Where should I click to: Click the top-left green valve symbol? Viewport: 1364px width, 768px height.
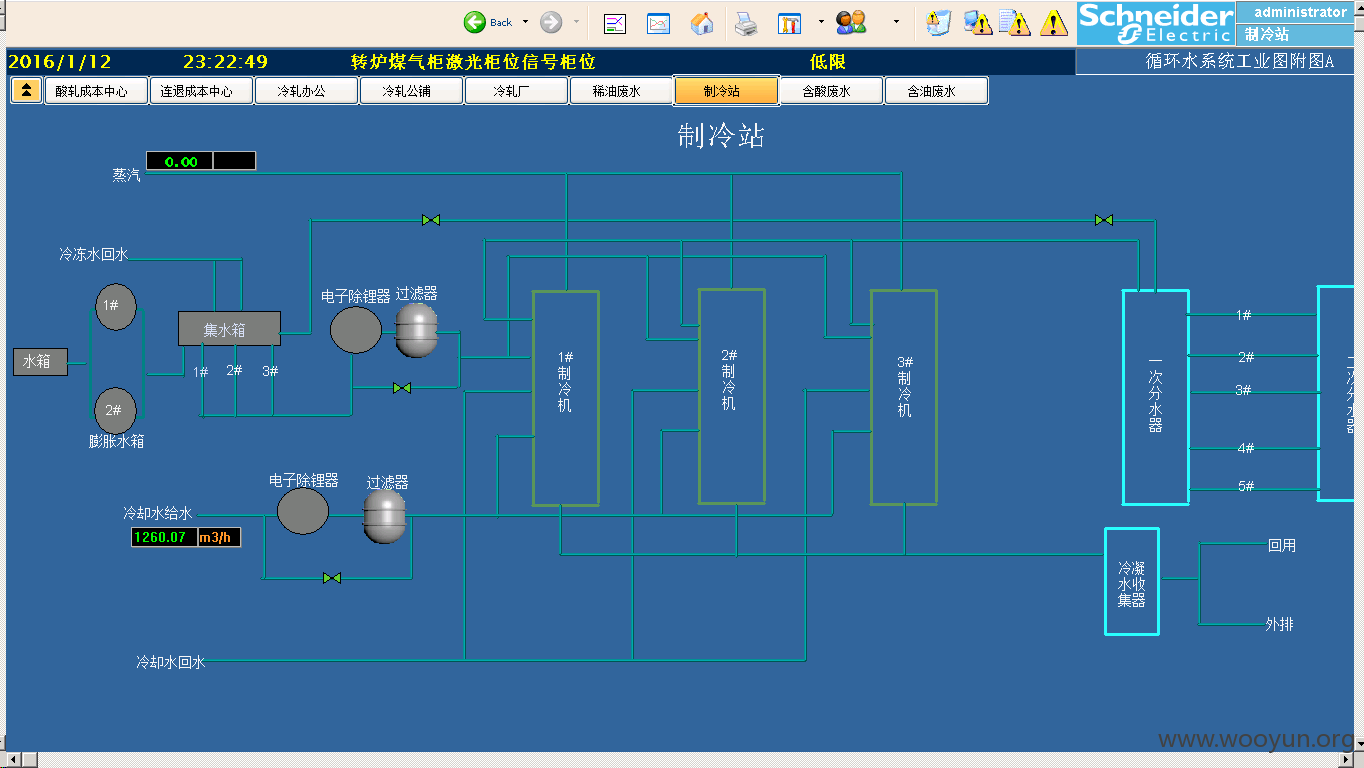(431, 220)
